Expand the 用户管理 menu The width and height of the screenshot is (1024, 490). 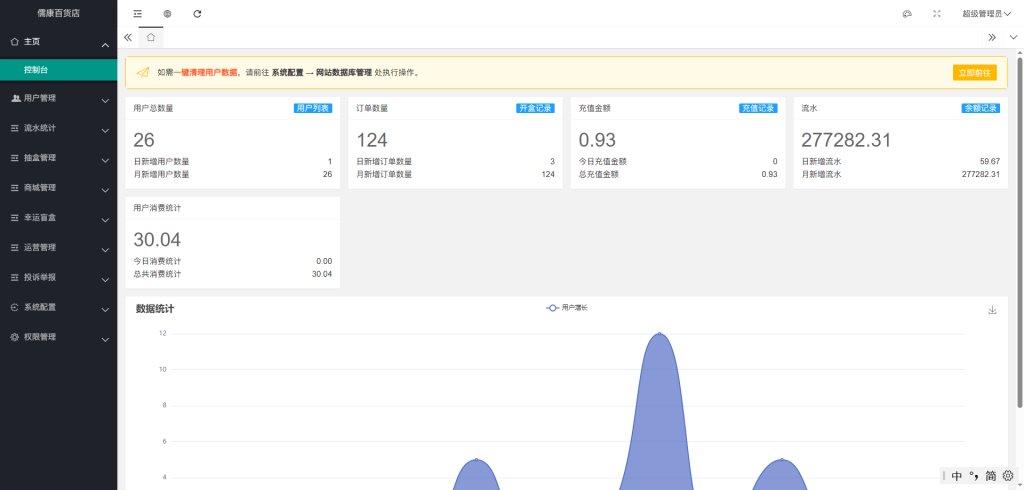59,99
